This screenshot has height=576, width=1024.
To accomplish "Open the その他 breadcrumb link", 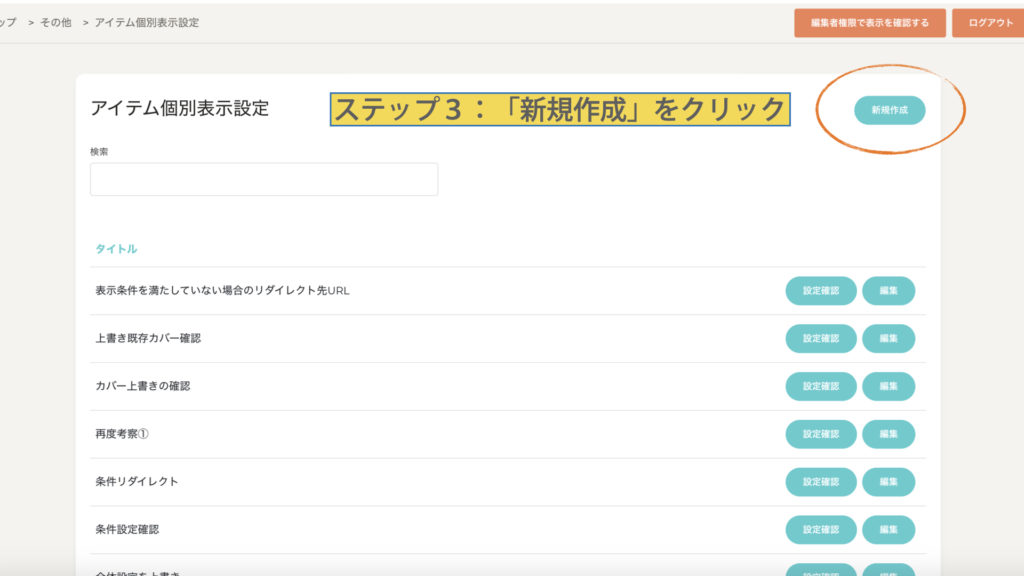I will pos(55,22).
